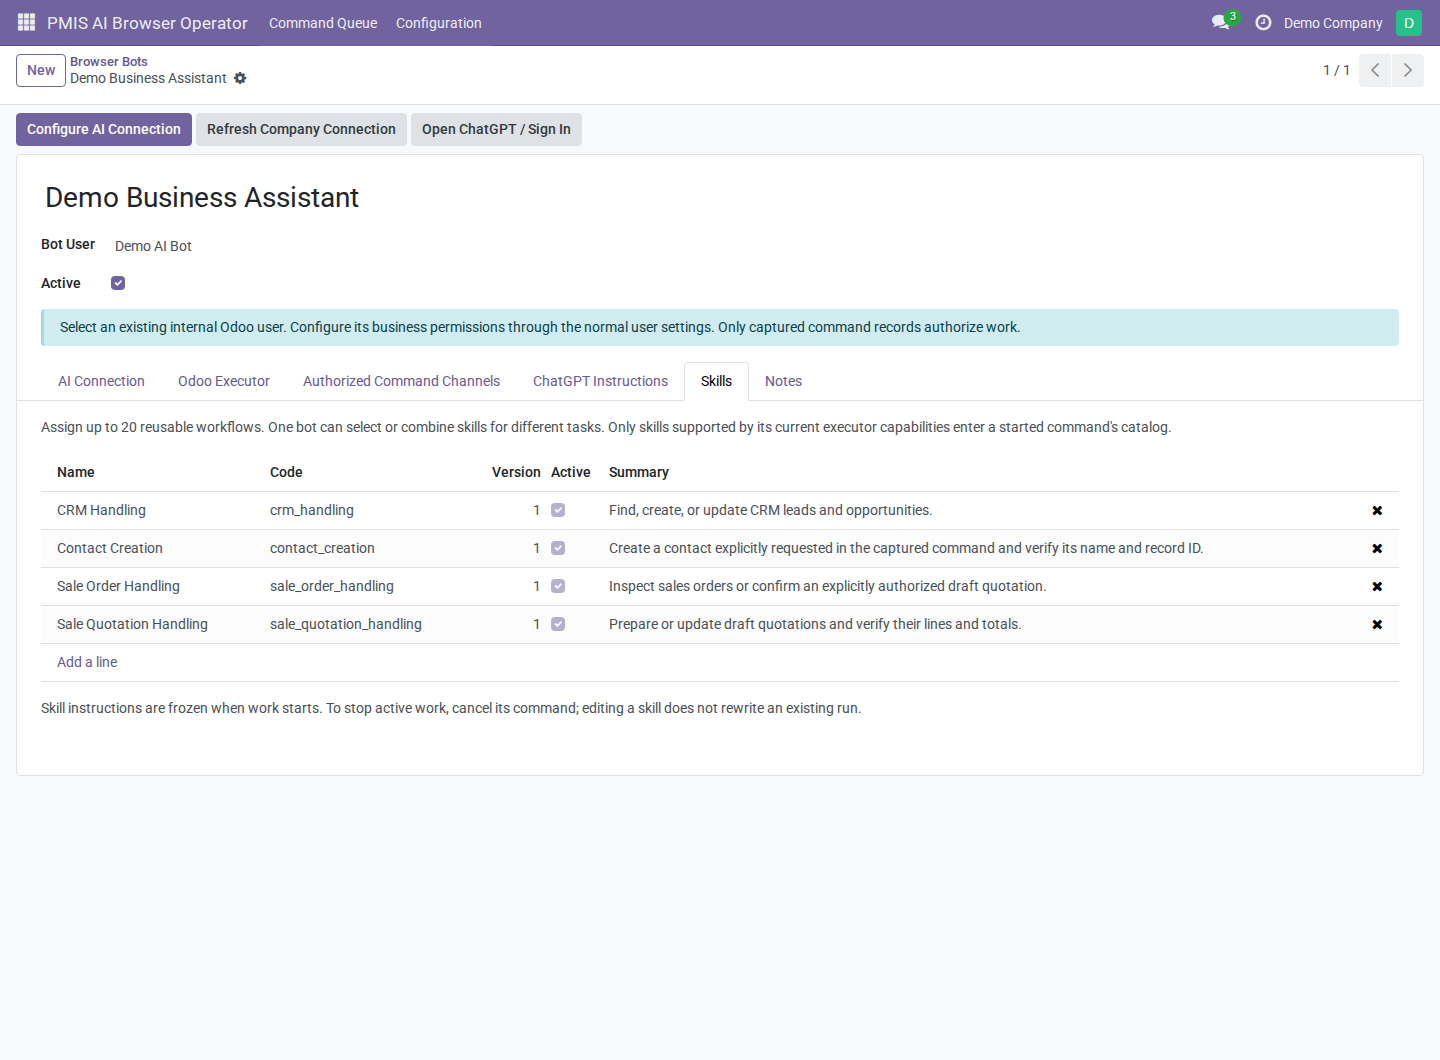Click the Configure AI Connection button
The height and width of the screenshot is (1060, 1440).
point(104,129)
